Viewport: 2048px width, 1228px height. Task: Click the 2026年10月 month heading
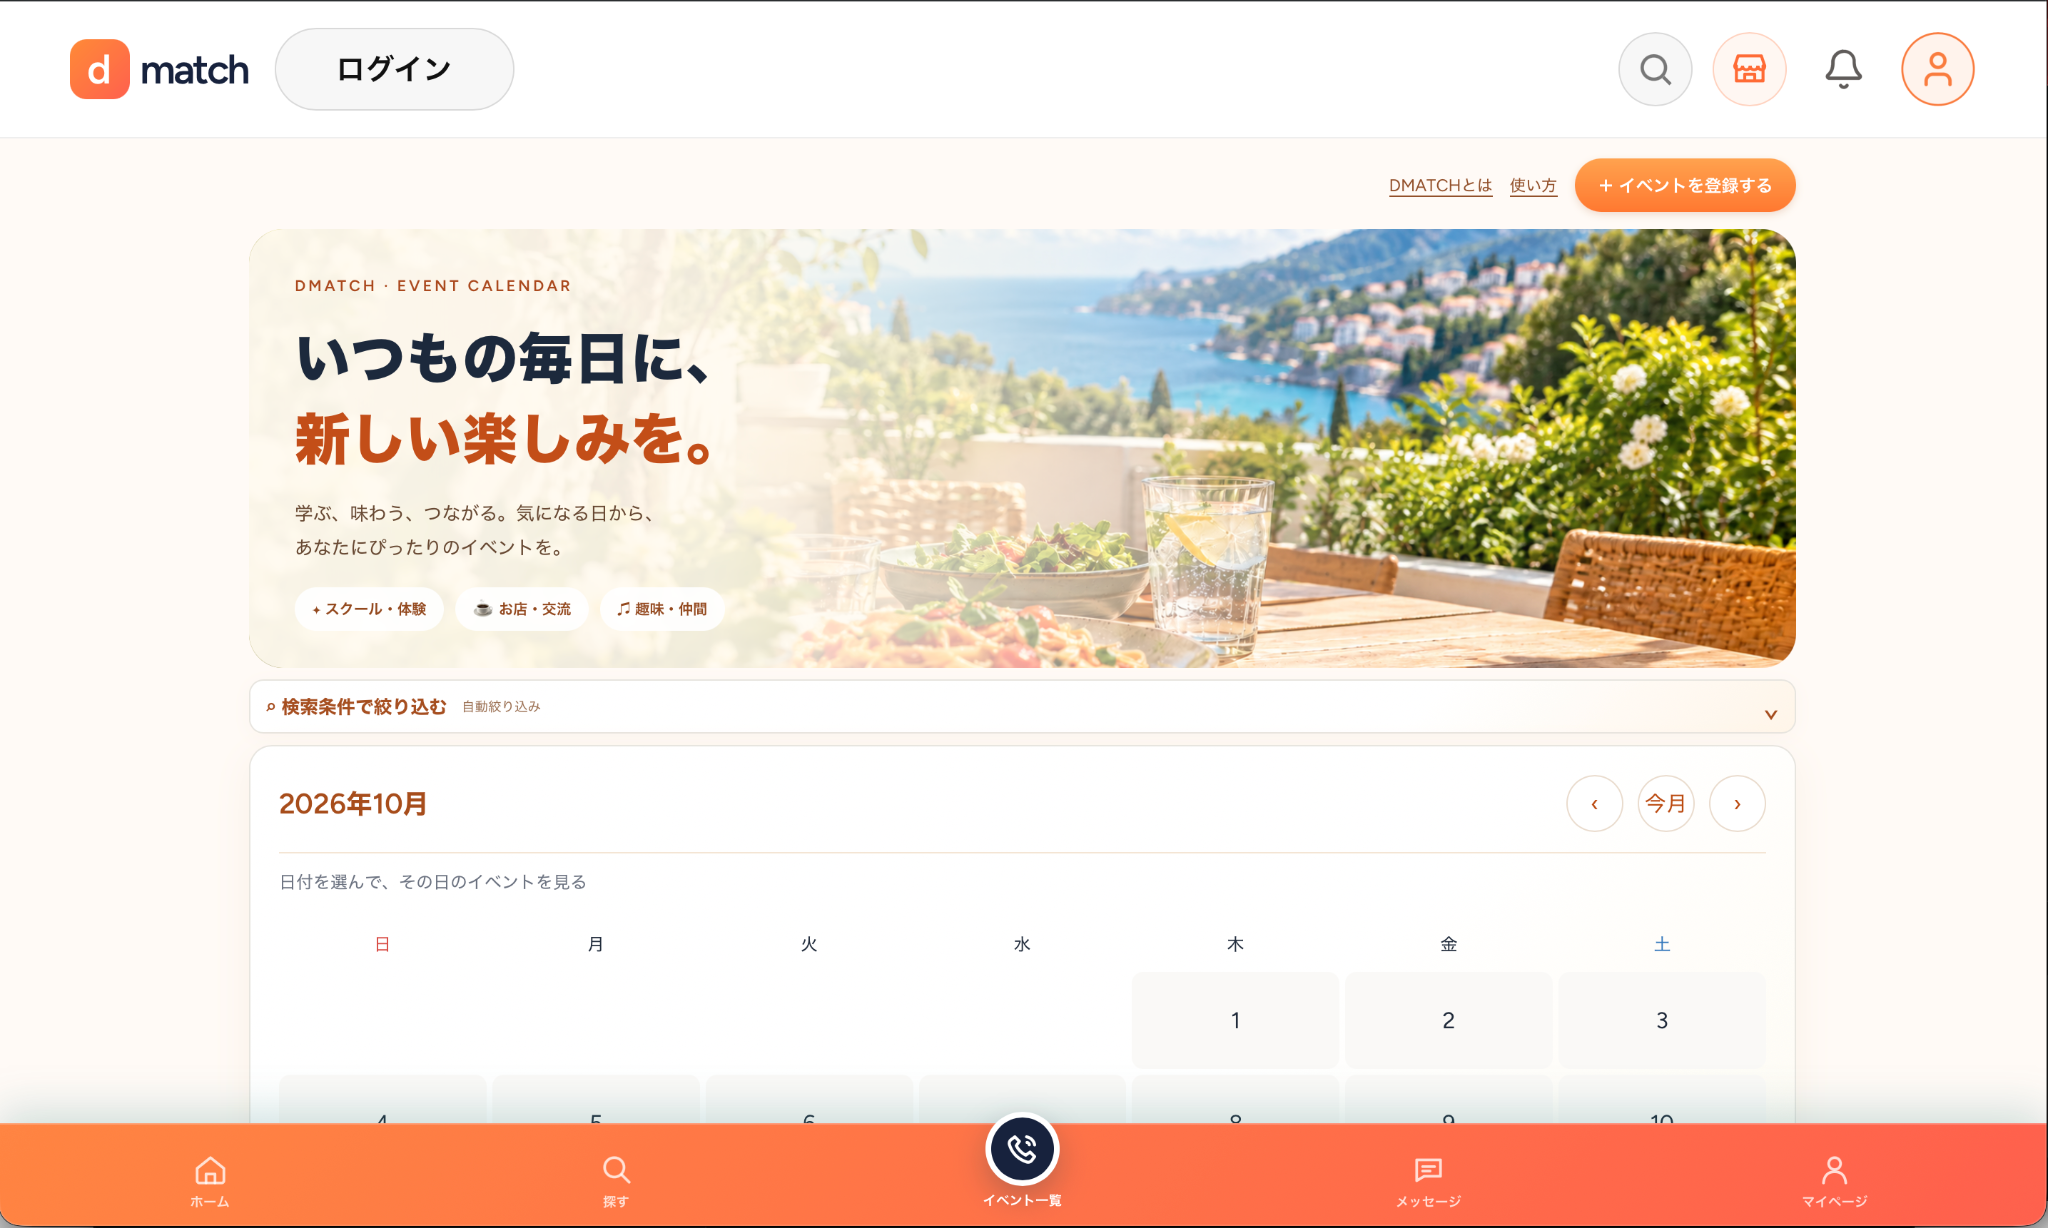353,803
